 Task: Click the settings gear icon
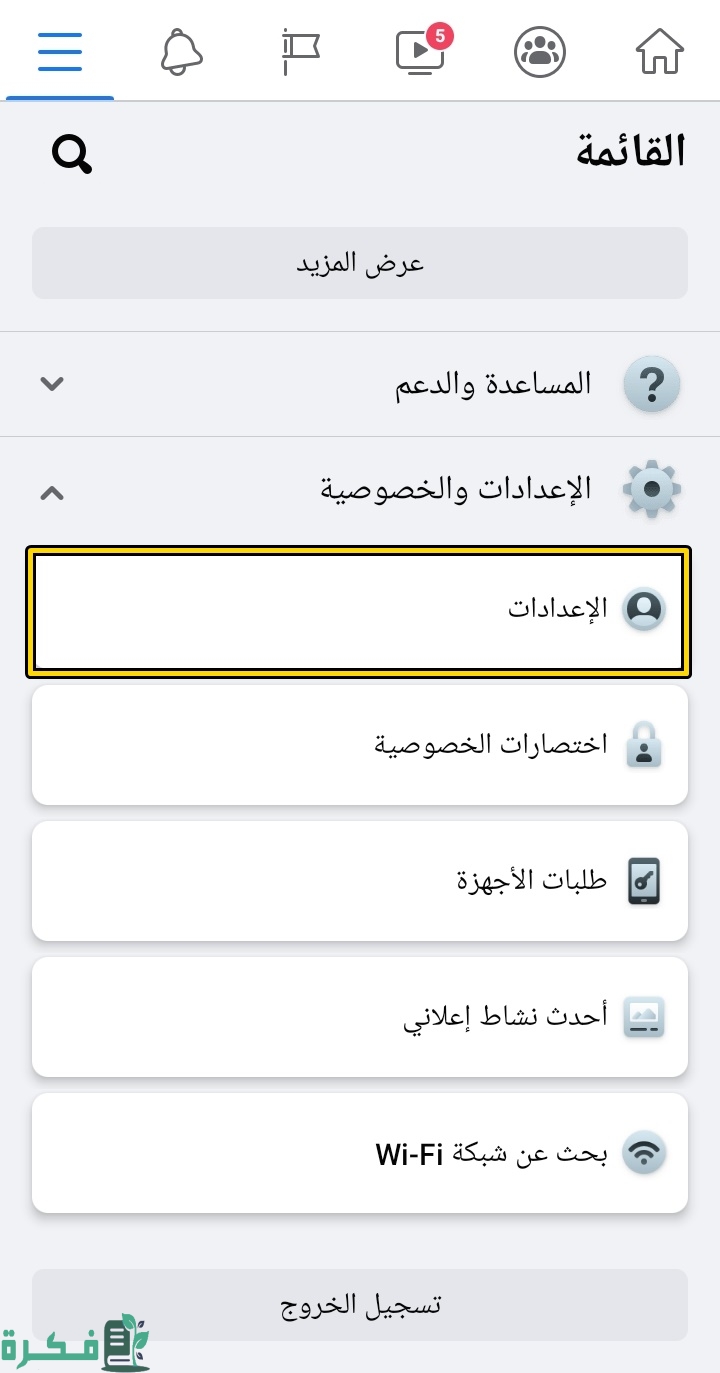pos(651,489)
